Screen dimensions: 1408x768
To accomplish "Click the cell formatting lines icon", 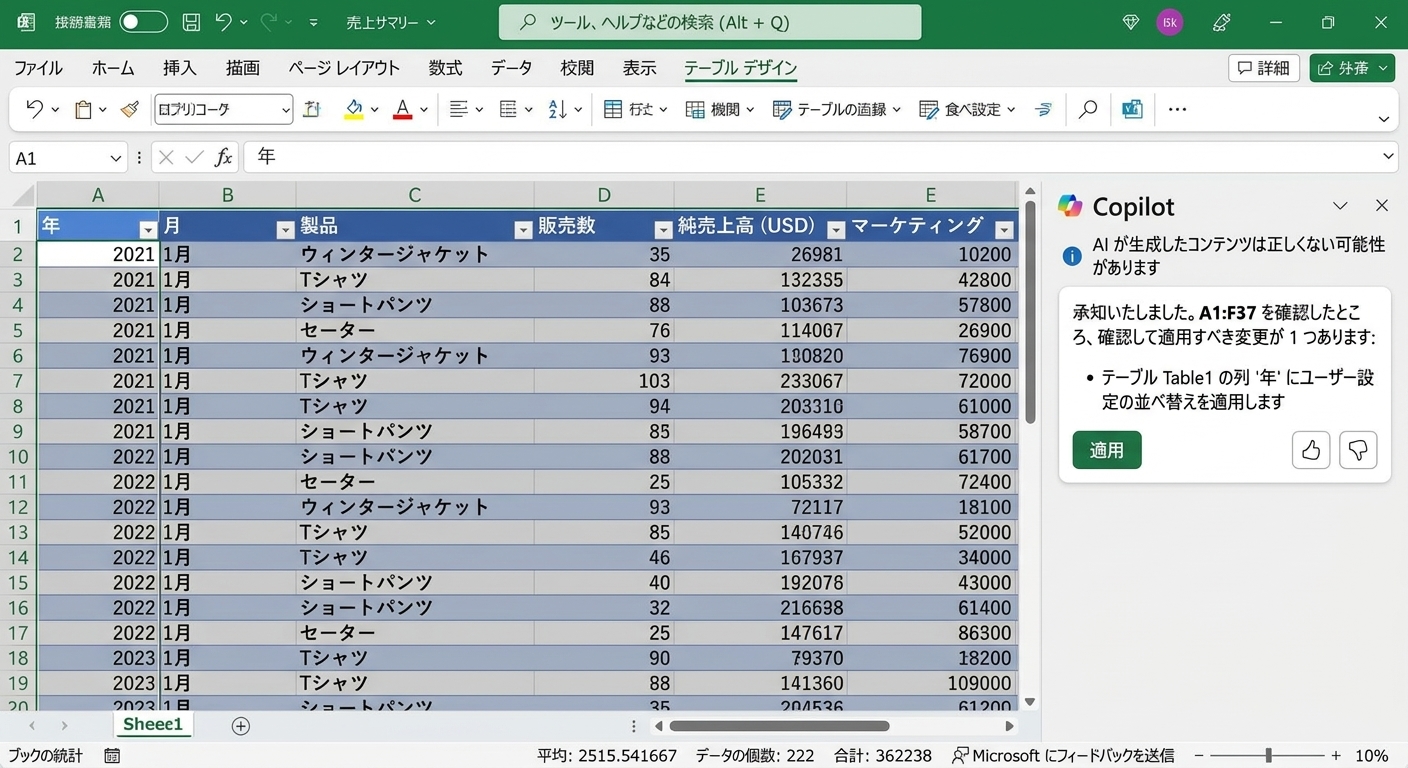I will [x=508, y=109].
